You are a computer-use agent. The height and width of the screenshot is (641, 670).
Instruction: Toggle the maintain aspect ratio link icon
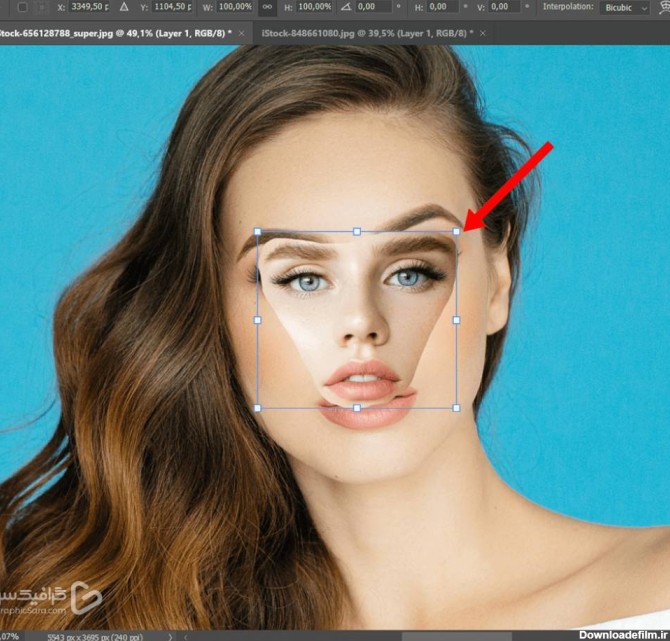coord(267,7)
